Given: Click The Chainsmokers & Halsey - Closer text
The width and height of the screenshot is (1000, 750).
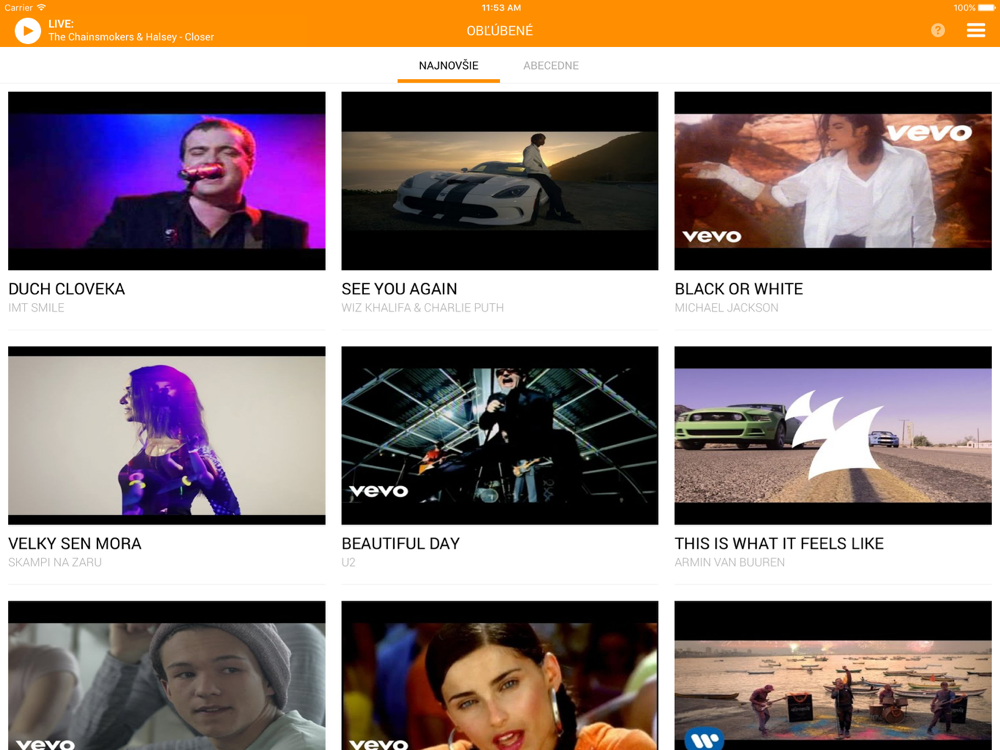Looking at the screenshot, I should (x=131, y=37).
